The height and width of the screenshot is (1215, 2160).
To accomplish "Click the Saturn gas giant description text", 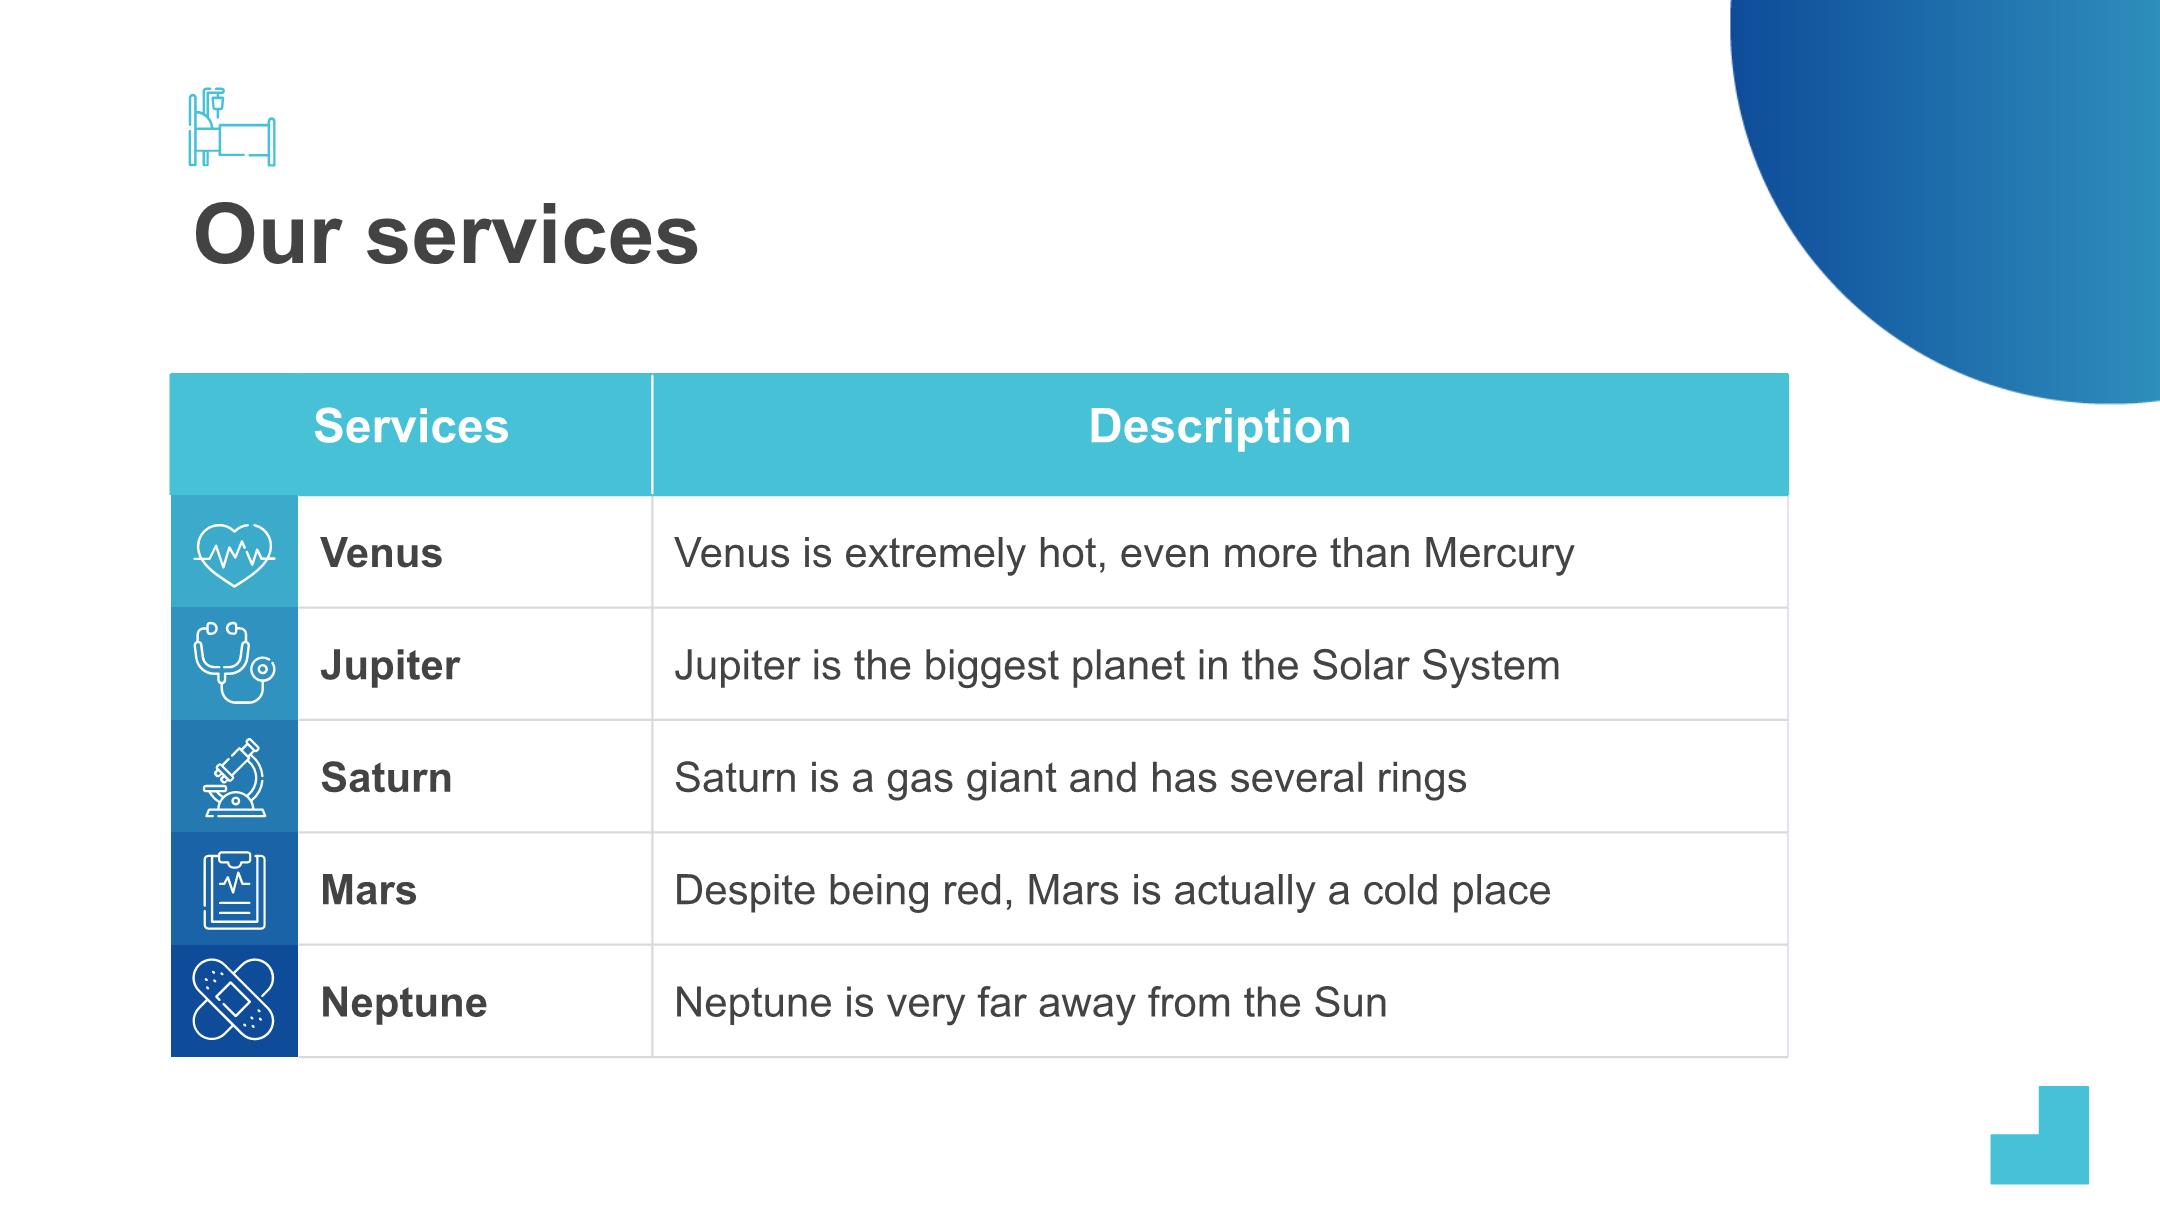I will (x=1070, y=778).
